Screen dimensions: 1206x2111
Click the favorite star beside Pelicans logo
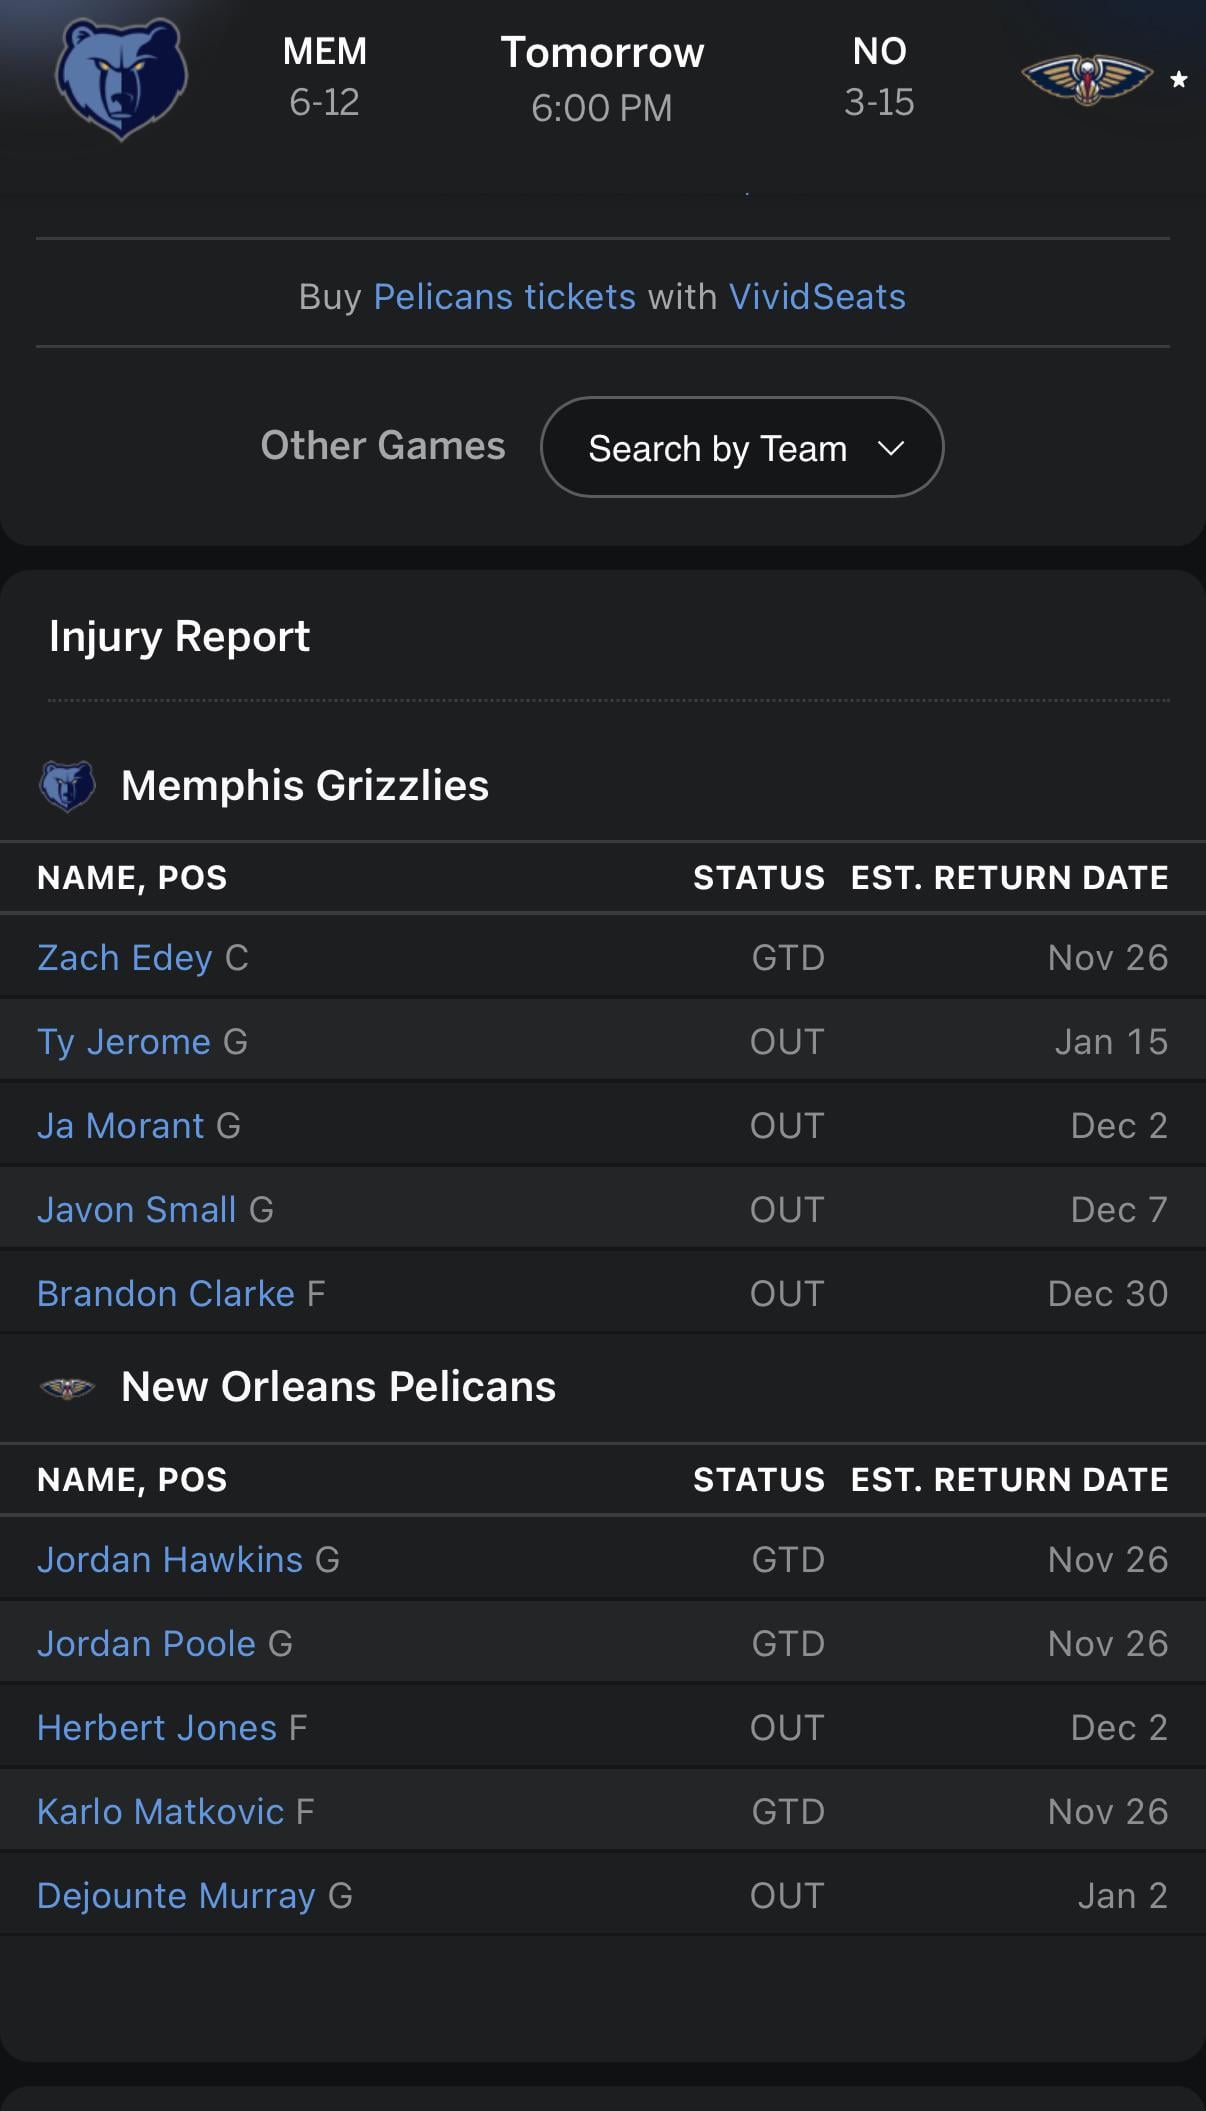pos(1179,79)
